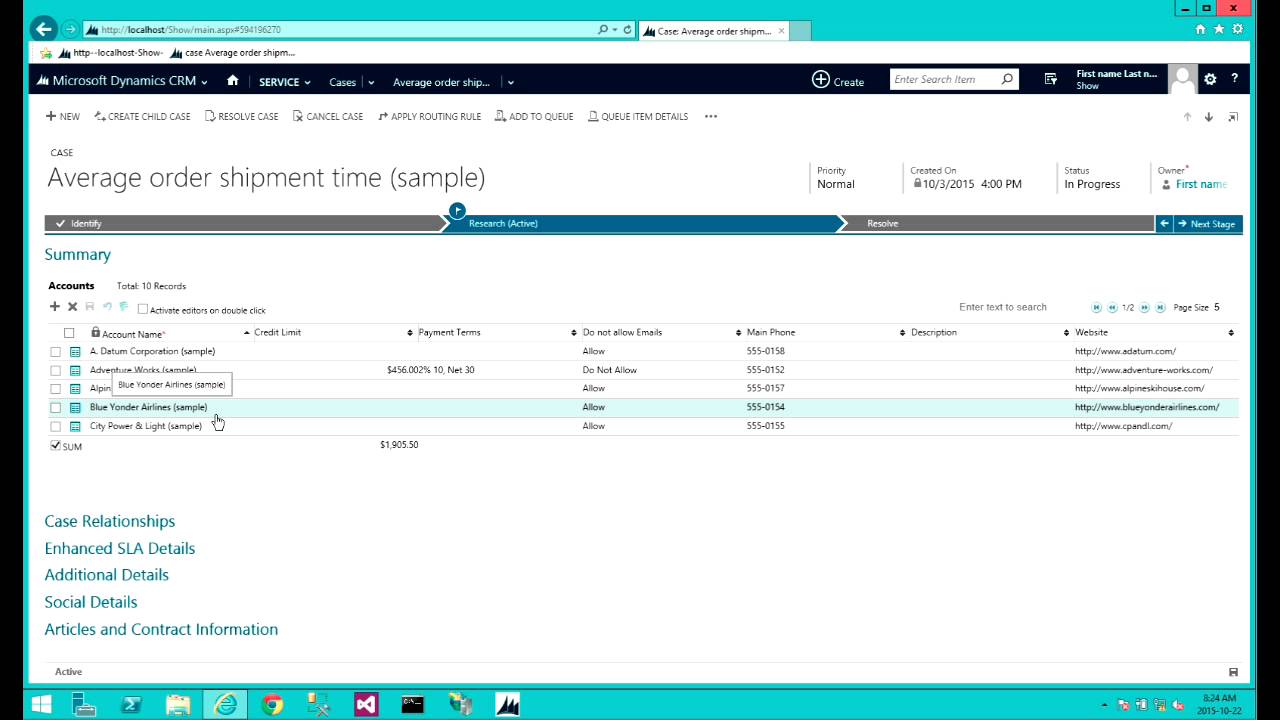Open the settings gear in CRM header
1280x720 pixels.
click(1210, 80)
